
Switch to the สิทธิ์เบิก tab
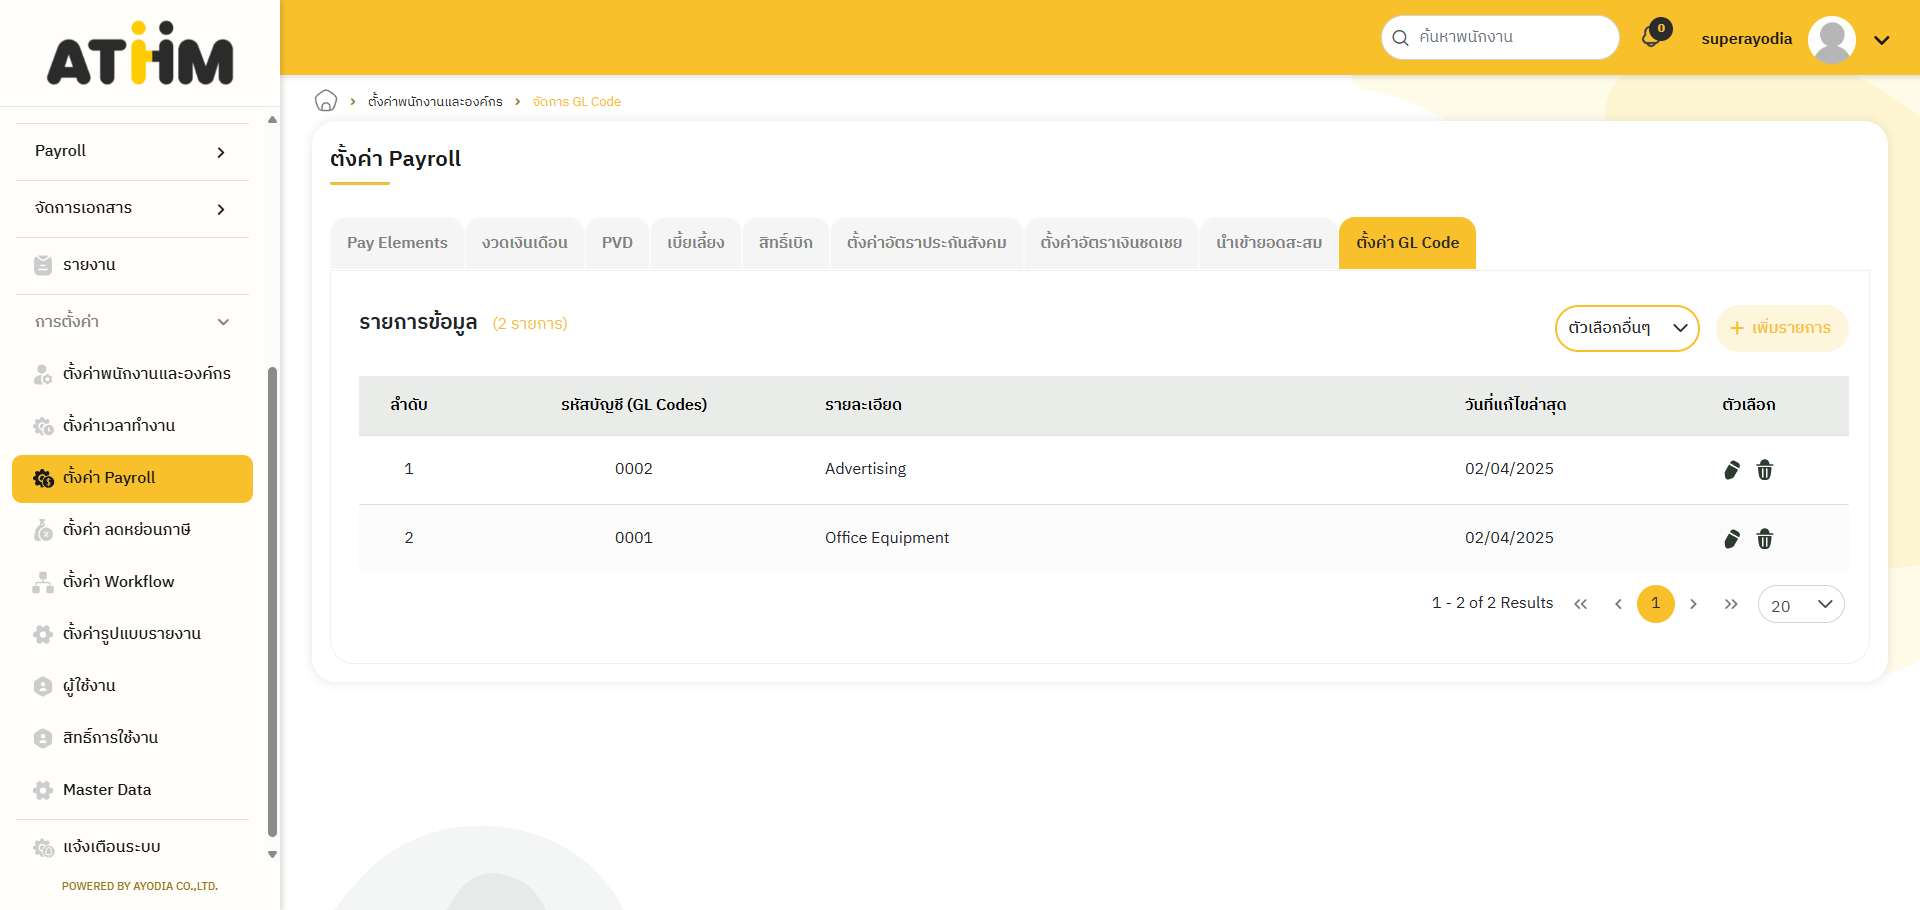pos(786,243)
